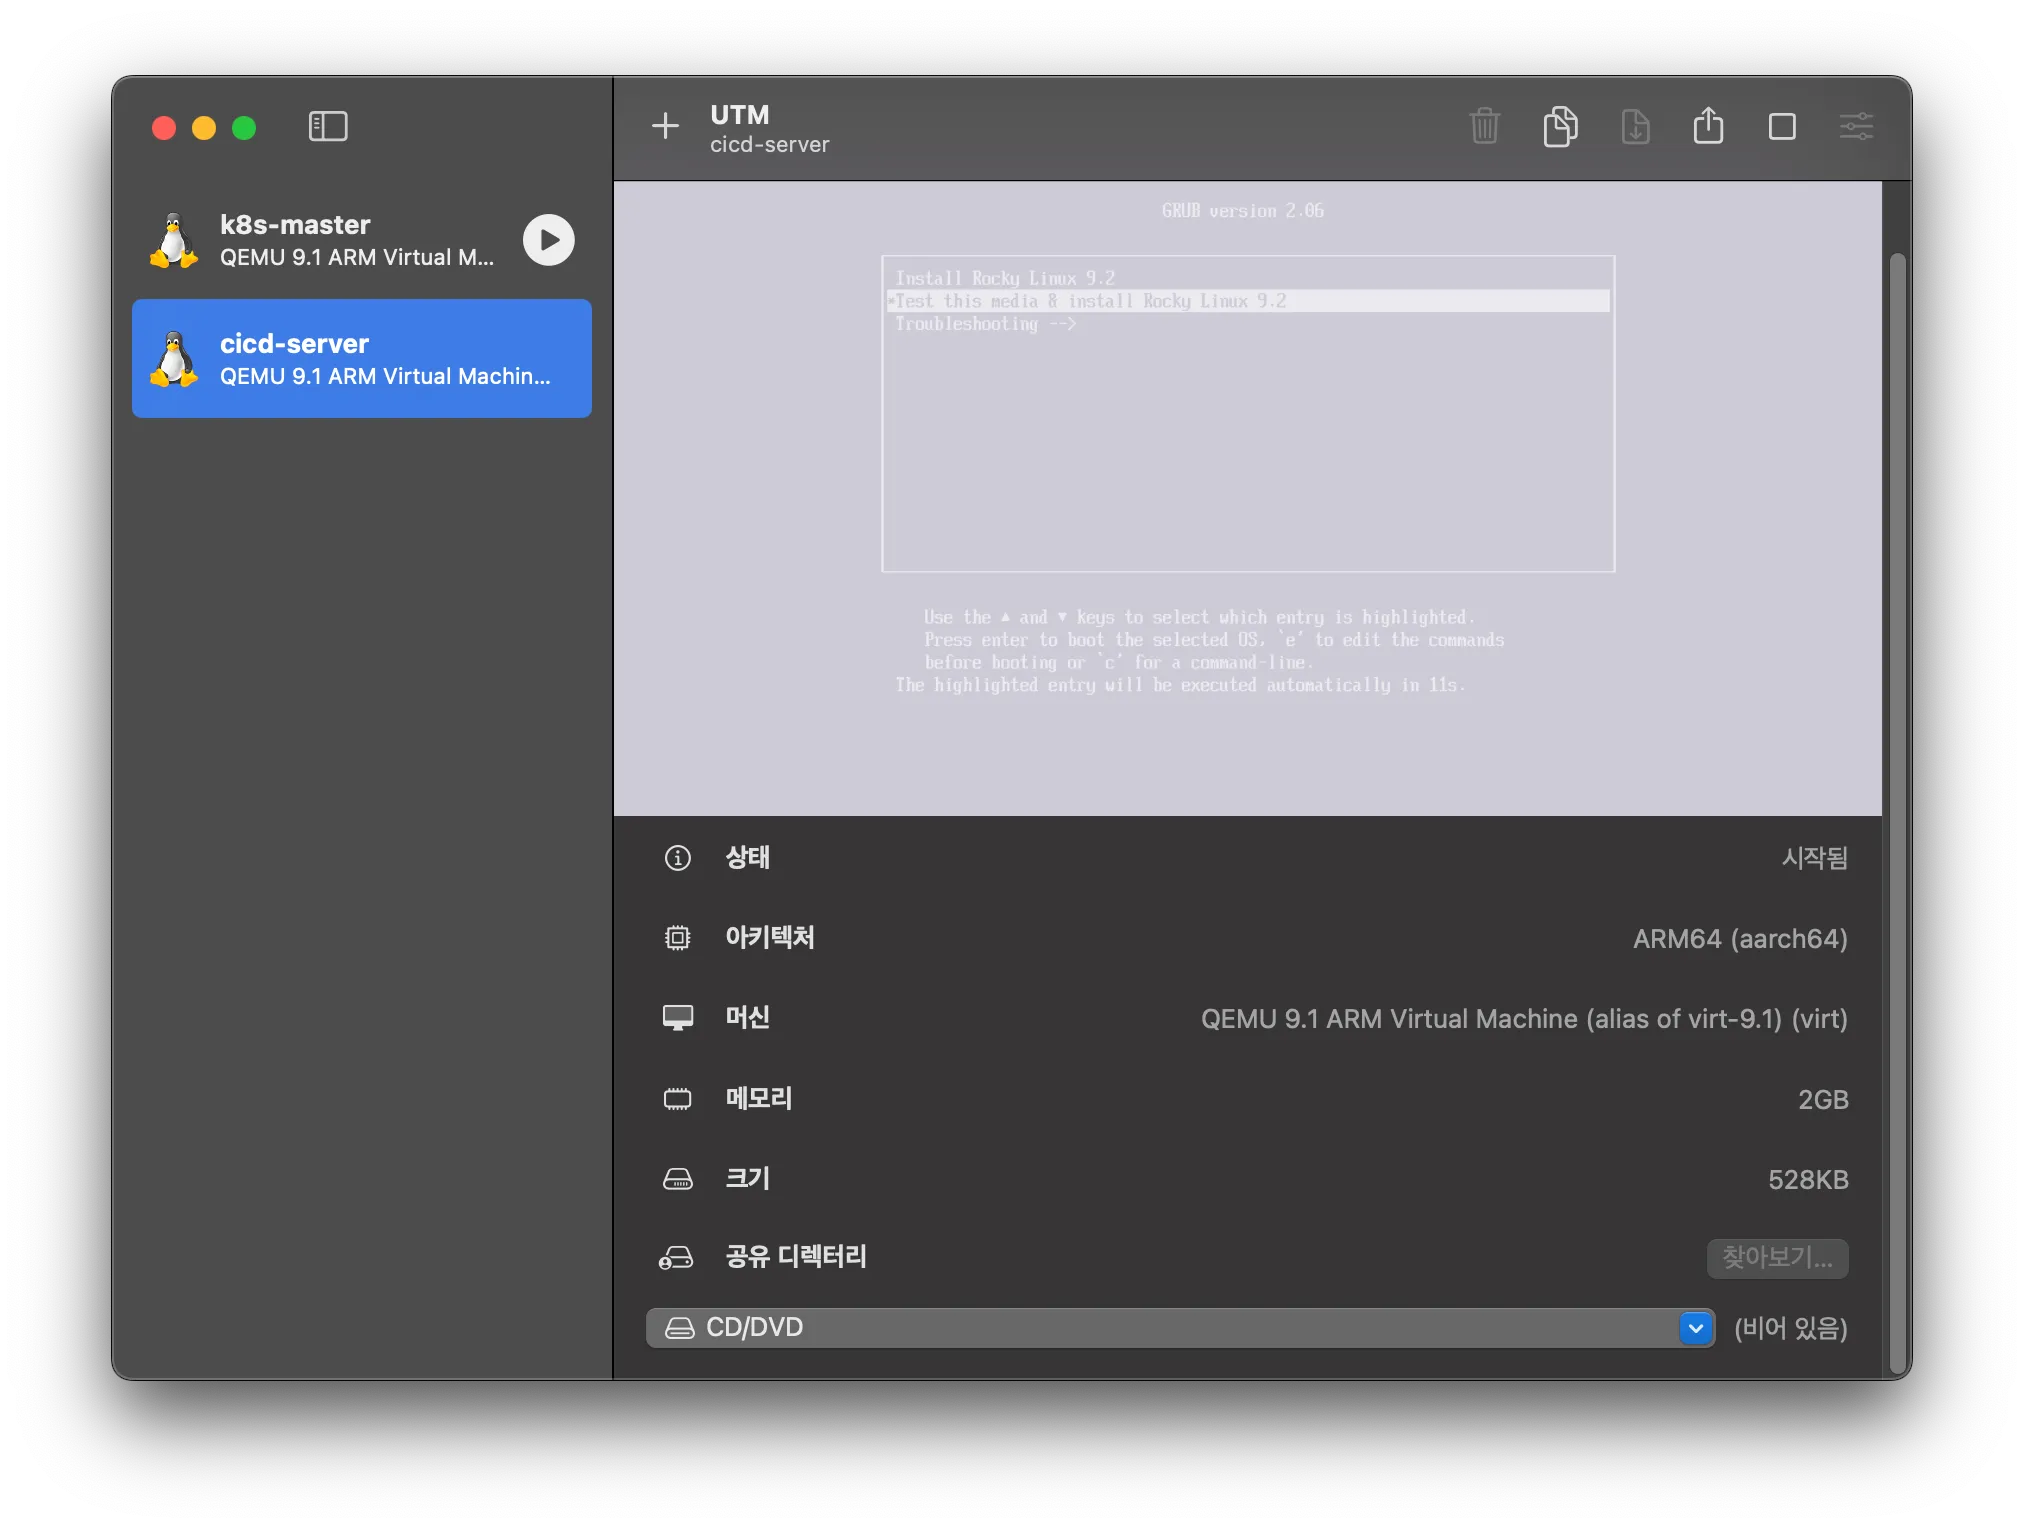Click the 상태 info icon
Image resolution: width=2024 pixels, height=1528 pixels.
[x=678, y=858]
